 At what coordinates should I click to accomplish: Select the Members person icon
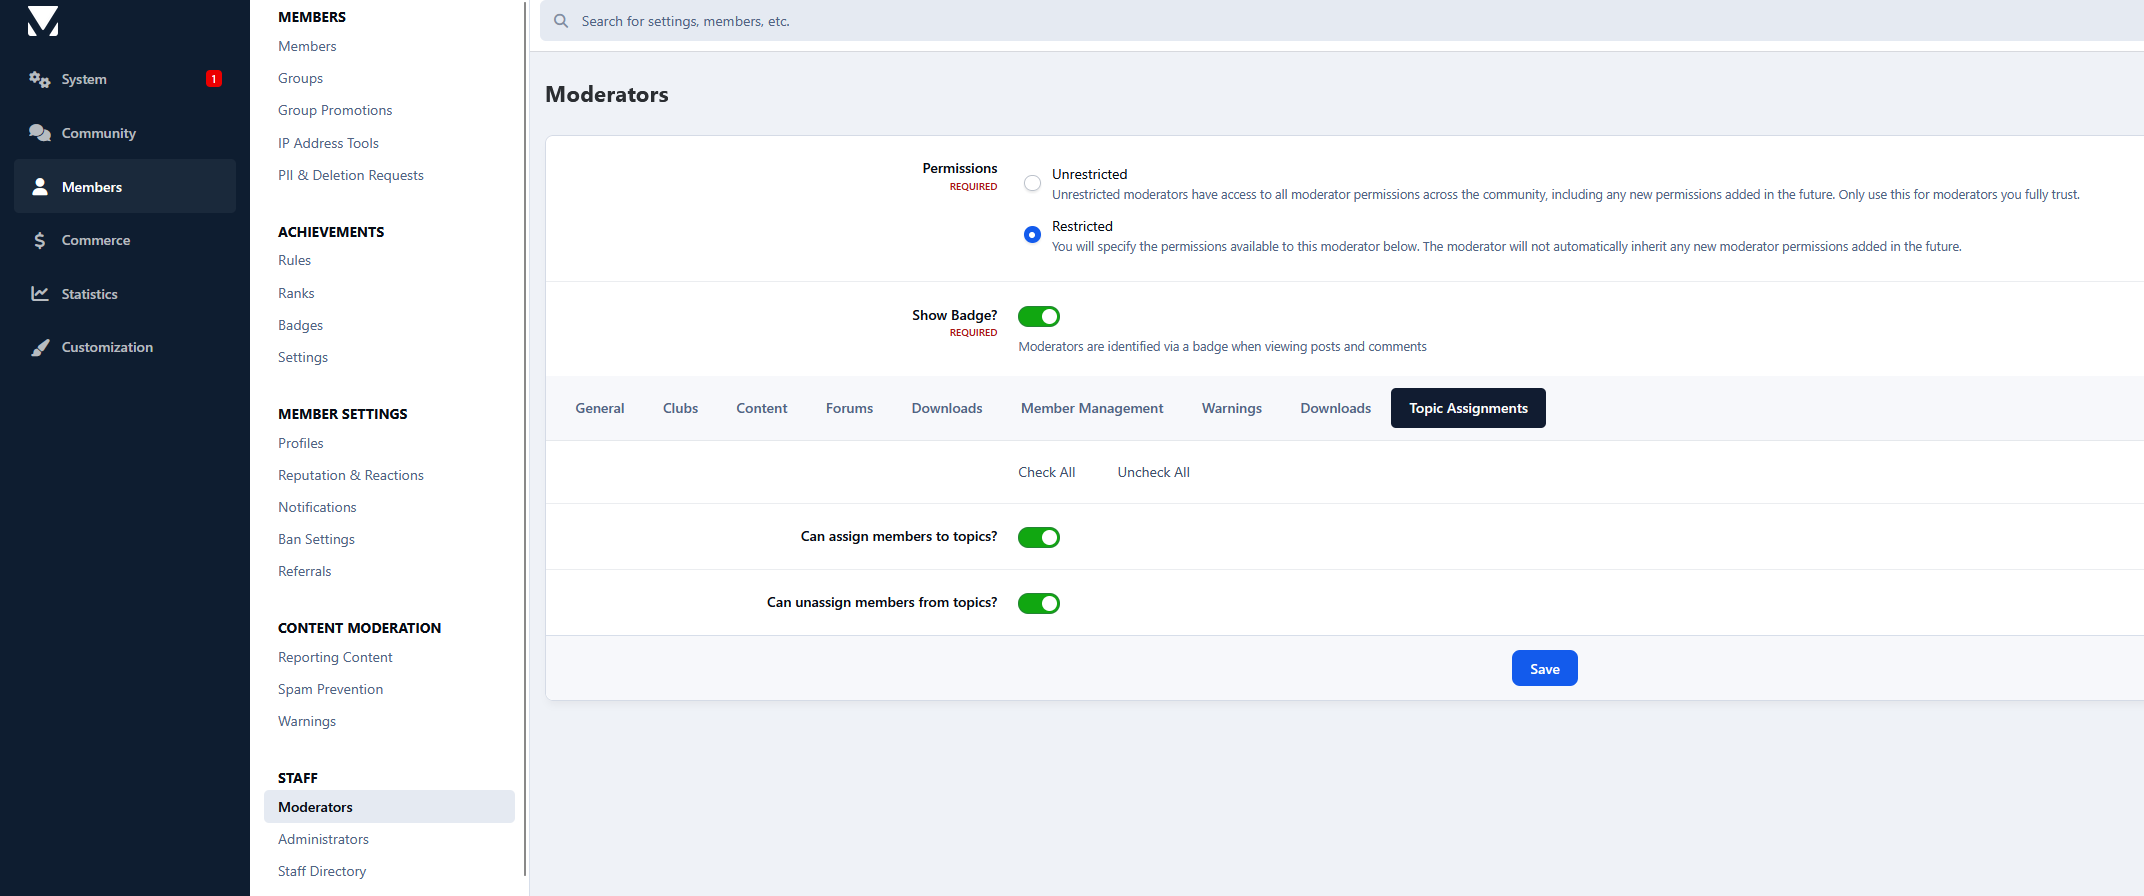click(x=40, y=187)
